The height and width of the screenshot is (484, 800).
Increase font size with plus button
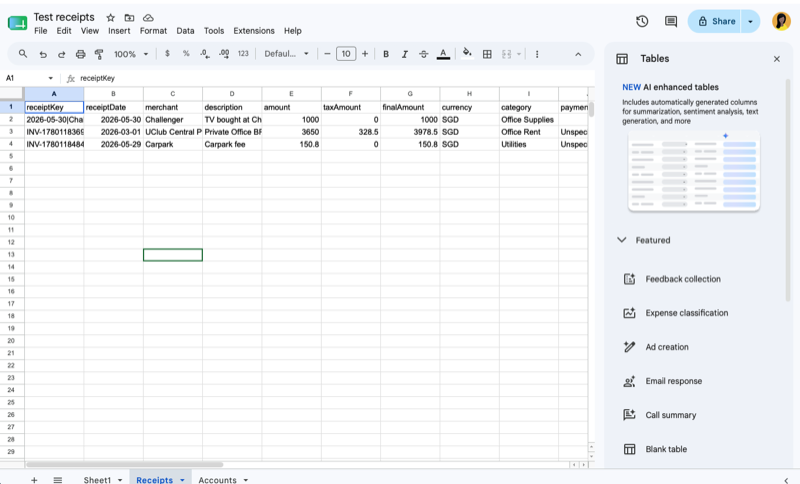[365, 54]
